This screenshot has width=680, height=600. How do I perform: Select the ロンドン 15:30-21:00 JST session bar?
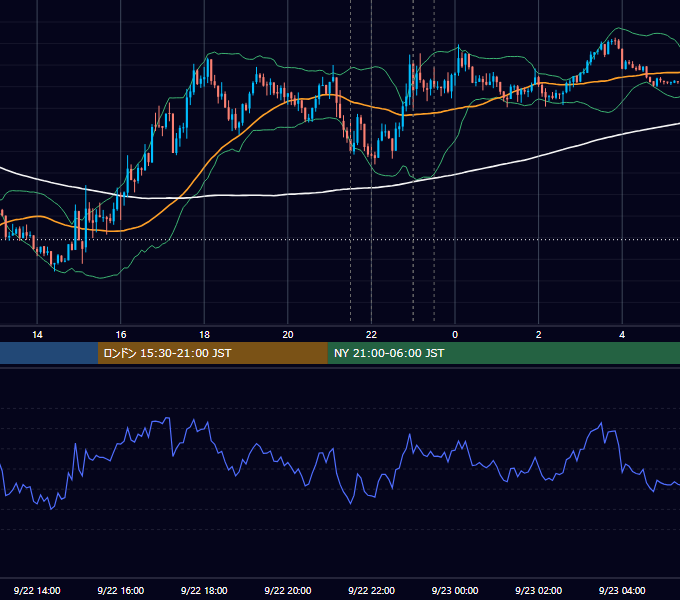tap(212, 353)
